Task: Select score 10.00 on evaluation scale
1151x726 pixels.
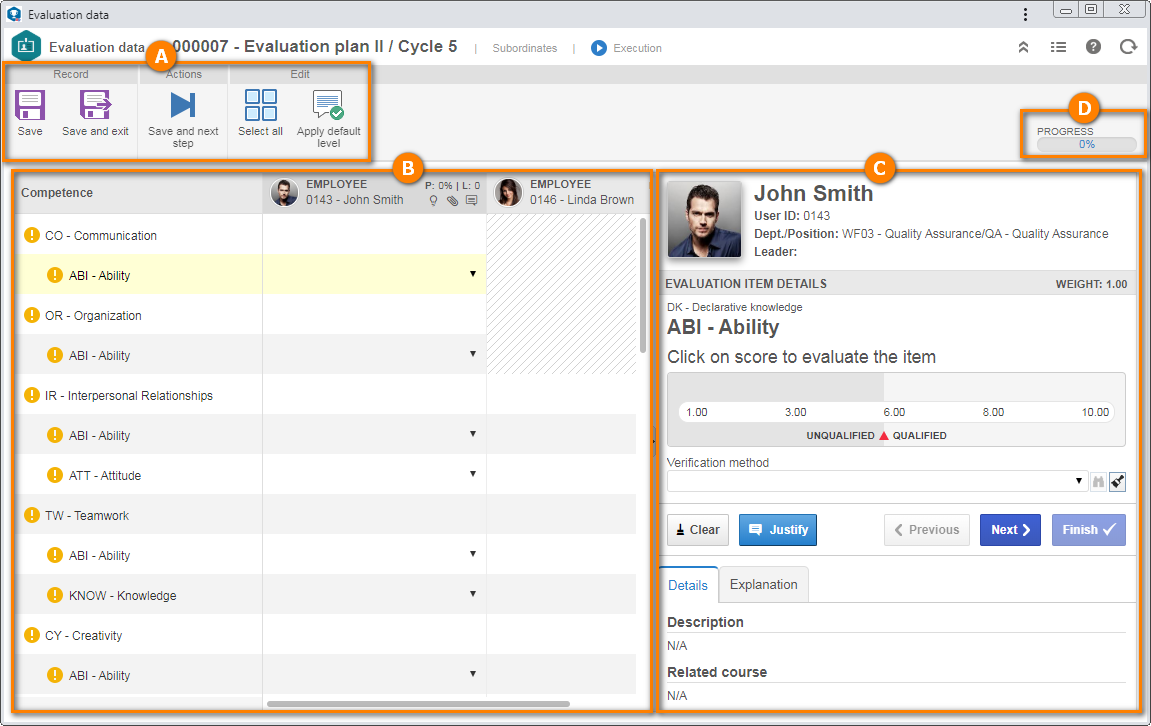Action: click(1095, 413)
